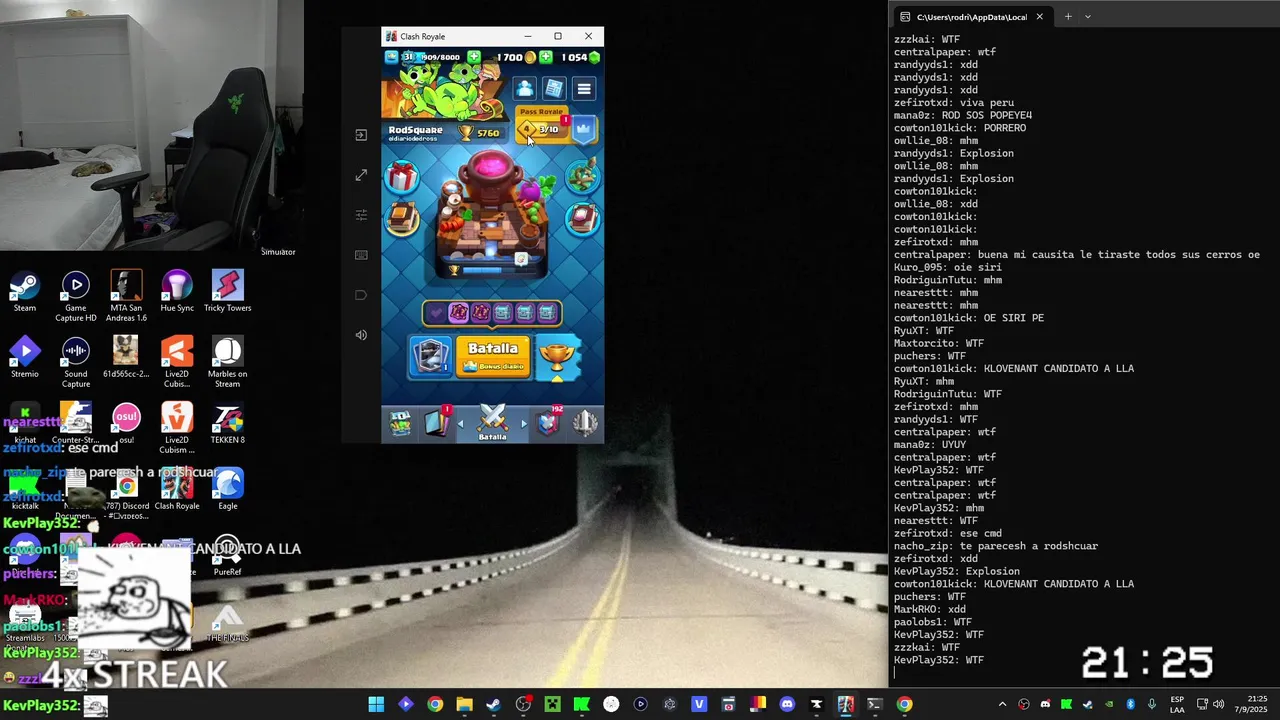Open the news feed icon in Clash Royale
1280x720 pixels.
point(554,88)
